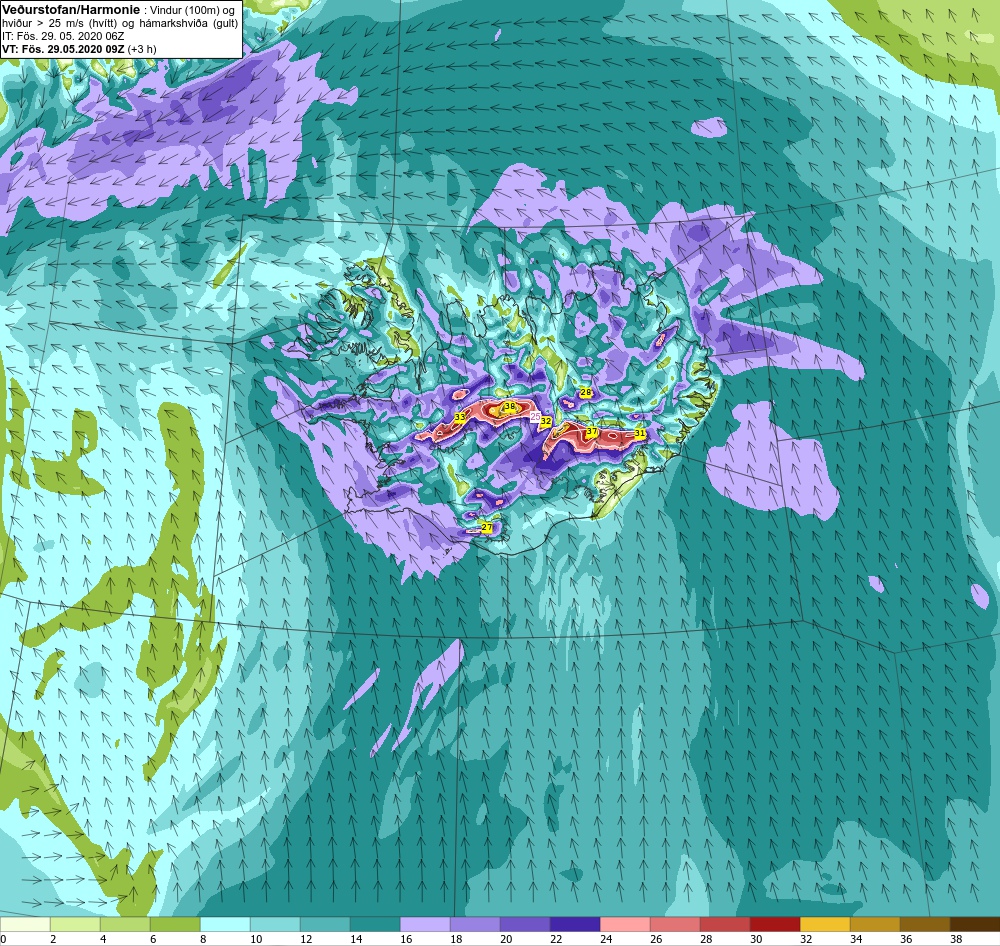Click the darkest brown 38+ legend swatch
The image size is (1000, 946).
point(974,924)
